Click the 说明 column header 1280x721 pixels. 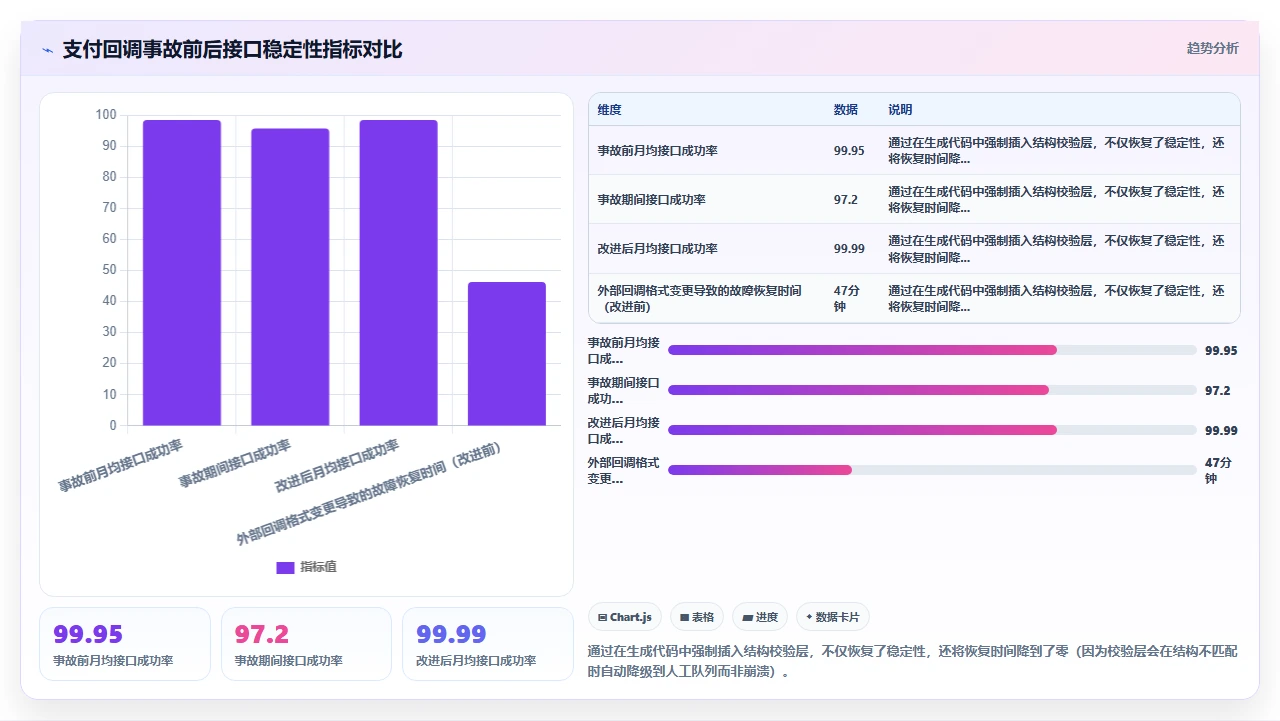tap(900, 110)
